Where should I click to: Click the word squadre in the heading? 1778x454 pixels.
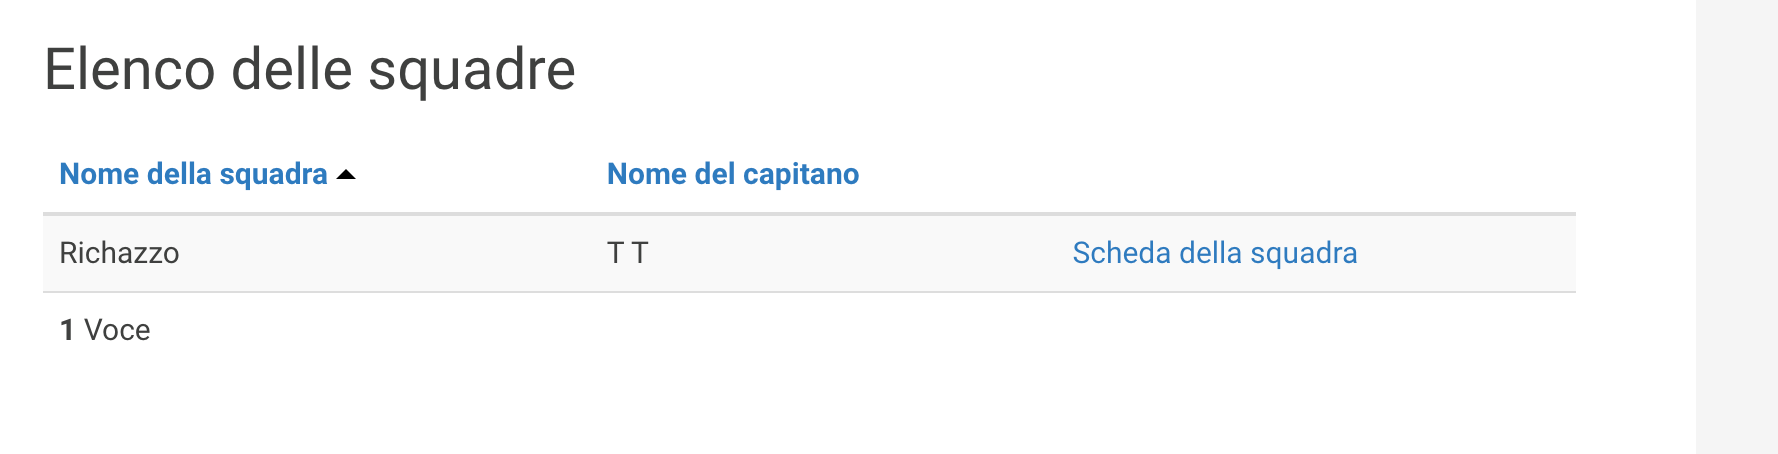(472, 70)
